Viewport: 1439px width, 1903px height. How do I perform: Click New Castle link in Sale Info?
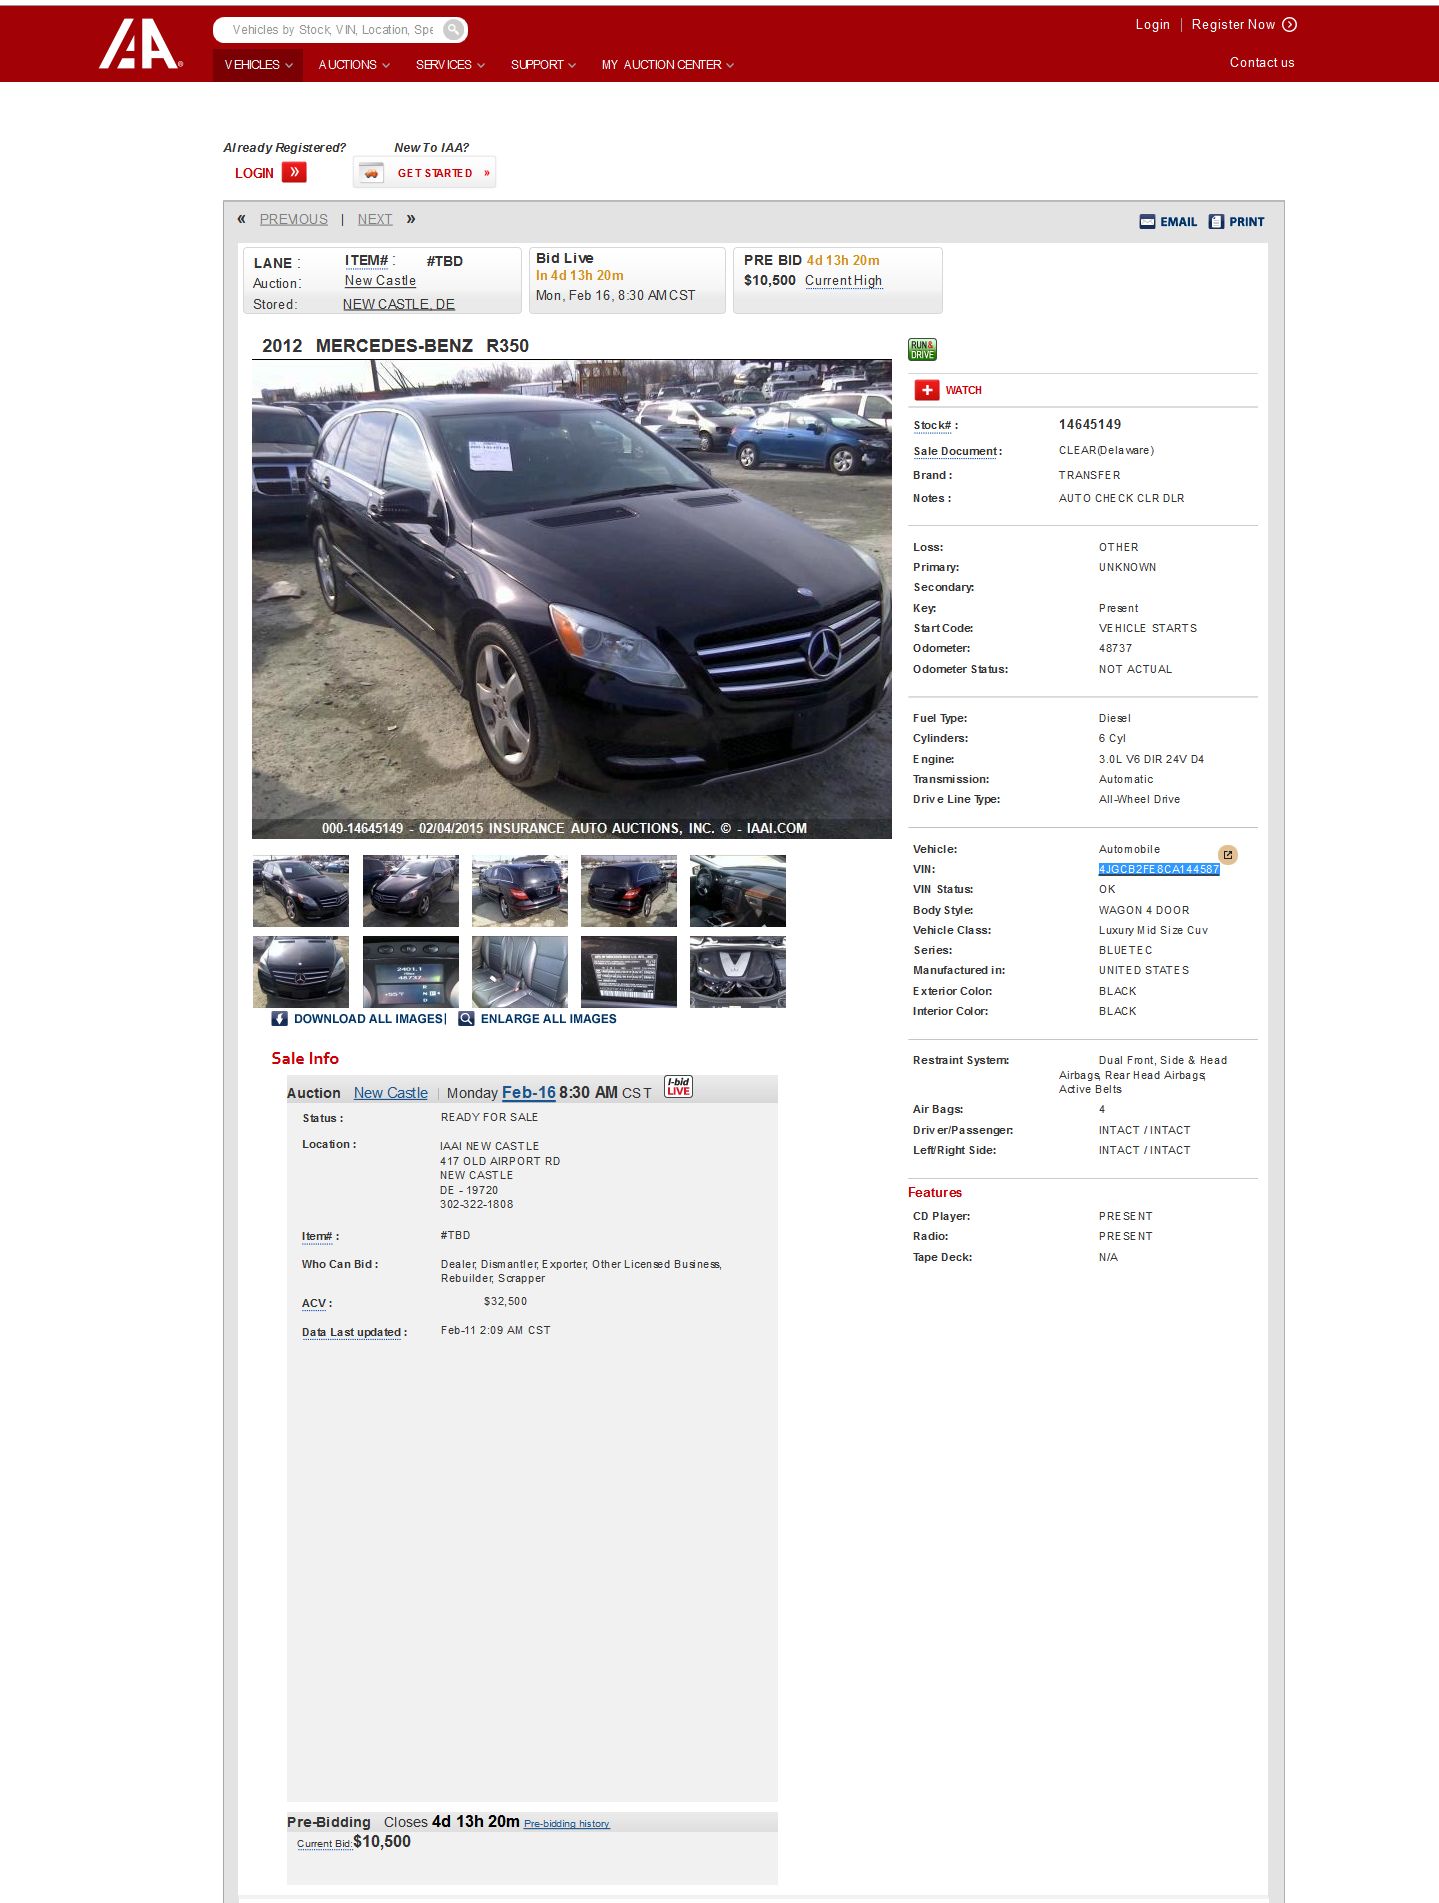391,1093
